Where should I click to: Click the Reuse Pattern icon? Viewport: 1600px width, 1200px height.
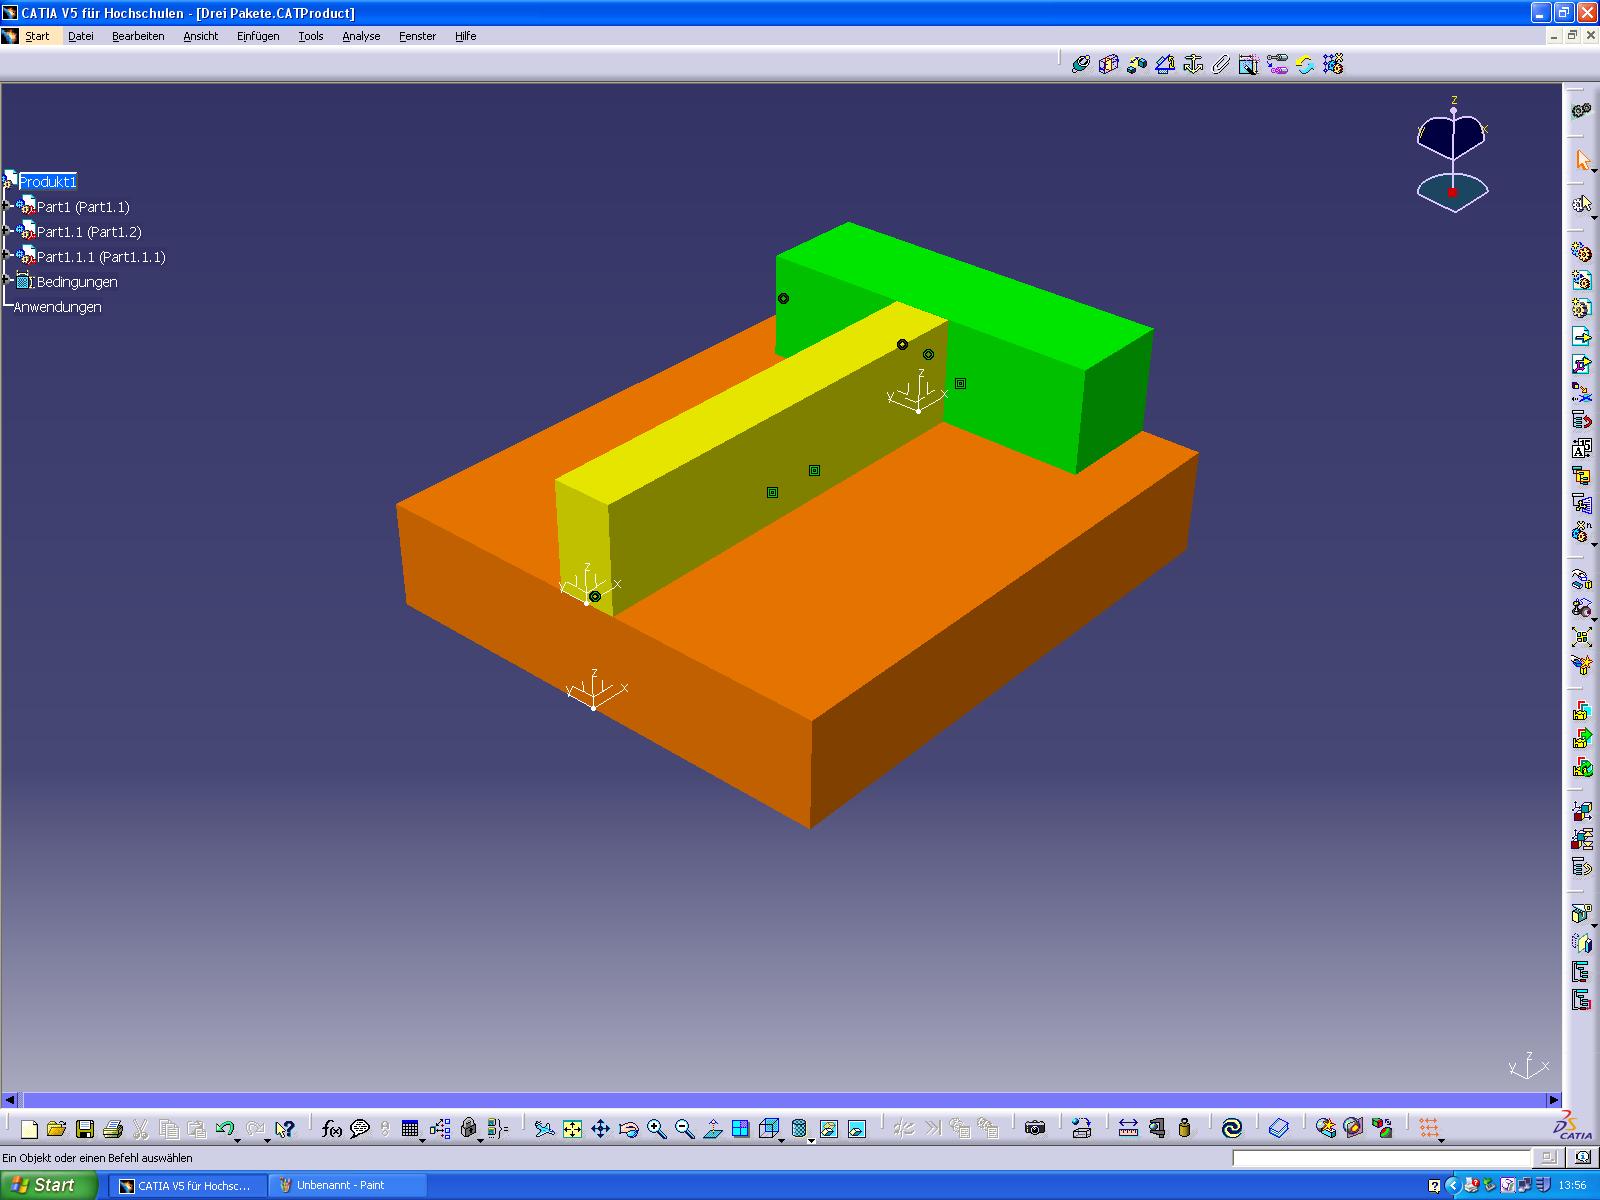click(x=1332, y=64)
